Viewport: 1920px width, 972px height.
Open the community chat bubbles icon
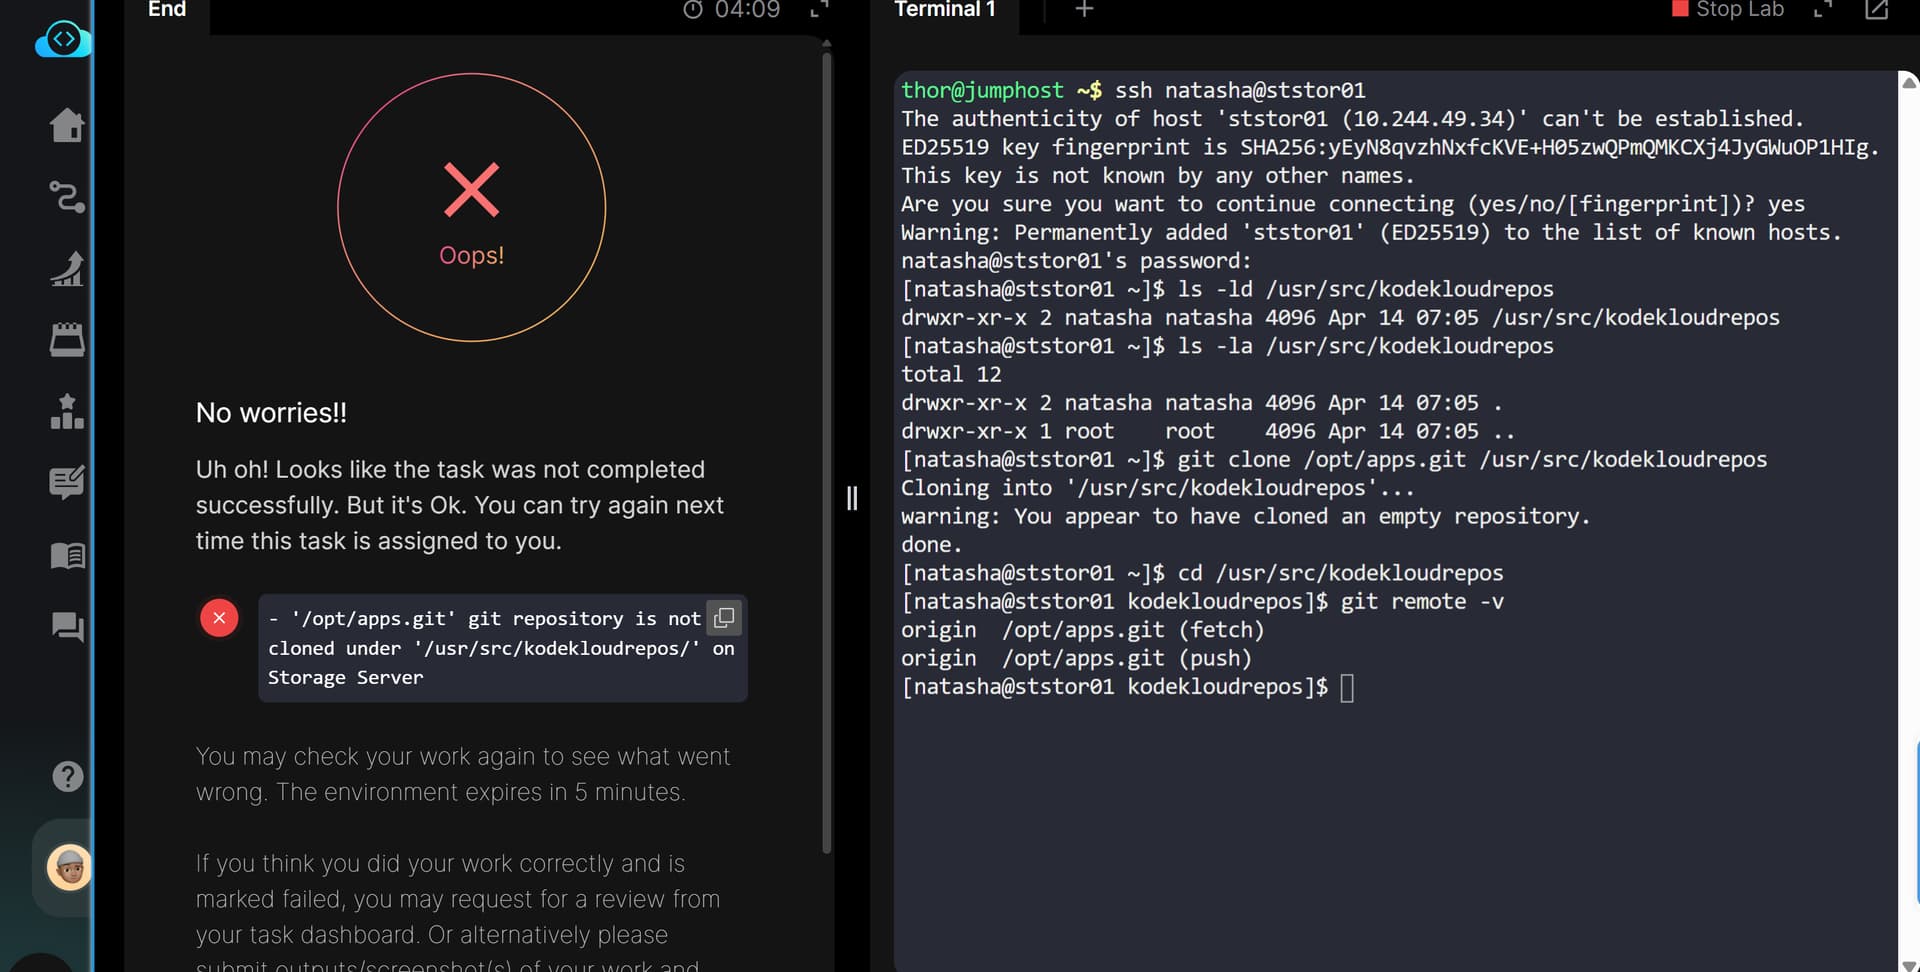coord(67,627)
